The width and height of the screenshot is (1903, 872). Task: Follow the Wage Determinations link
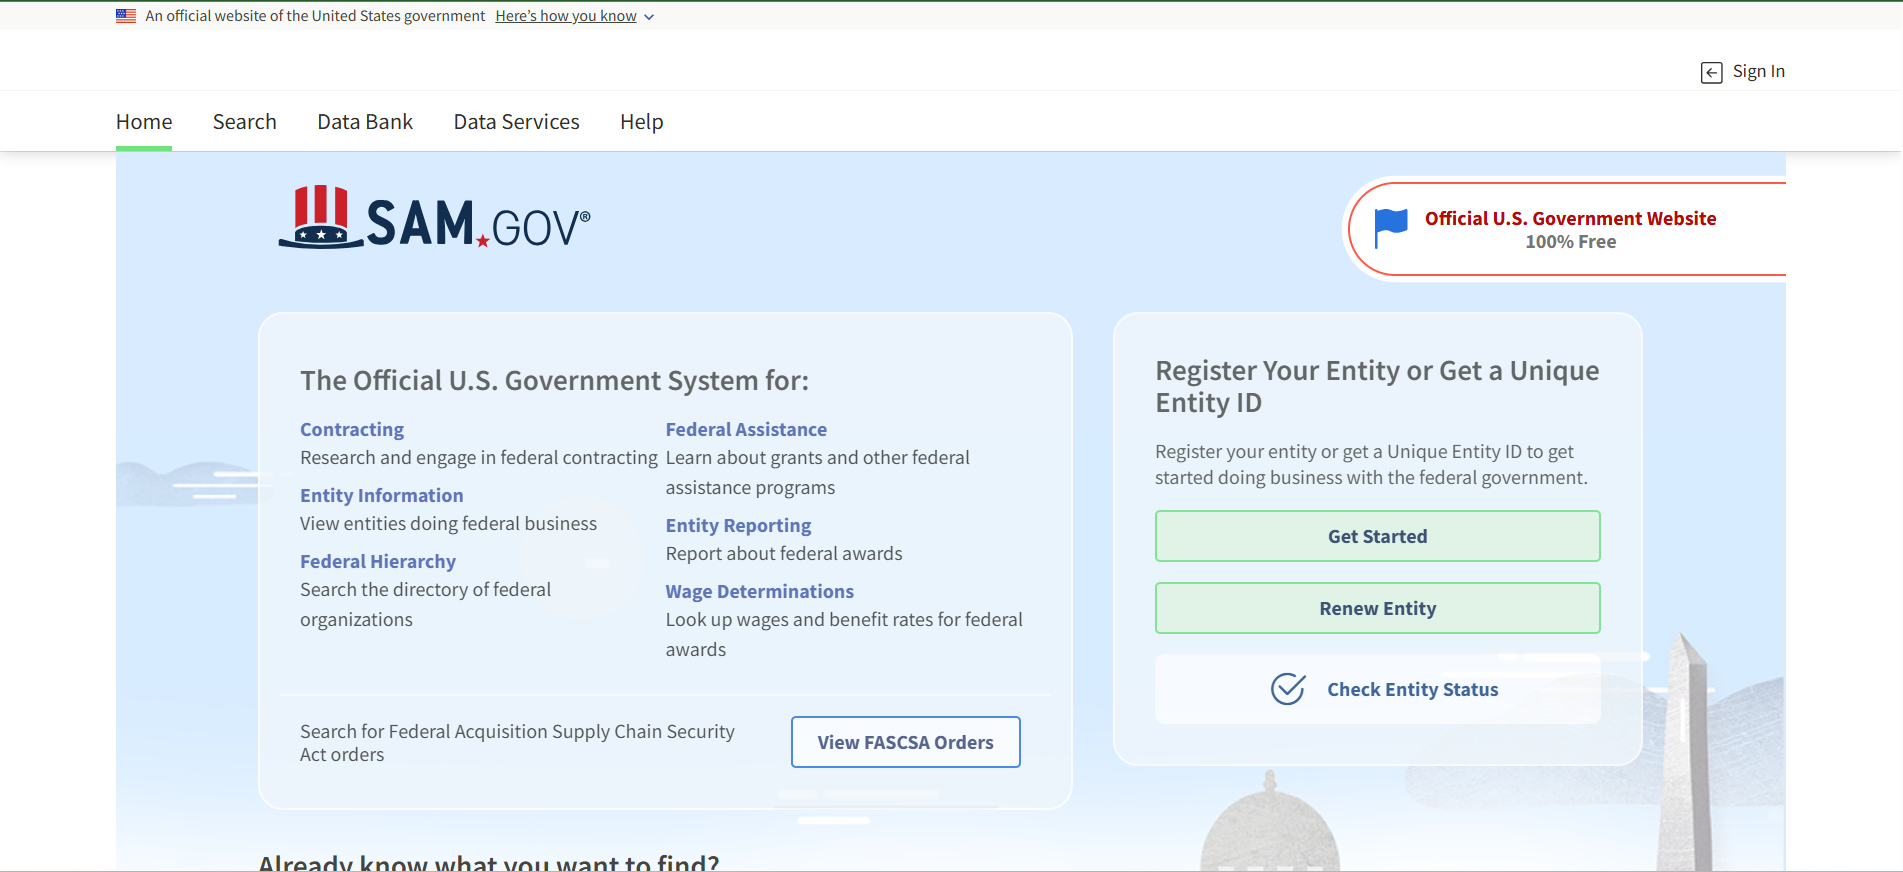pos(760,592)
